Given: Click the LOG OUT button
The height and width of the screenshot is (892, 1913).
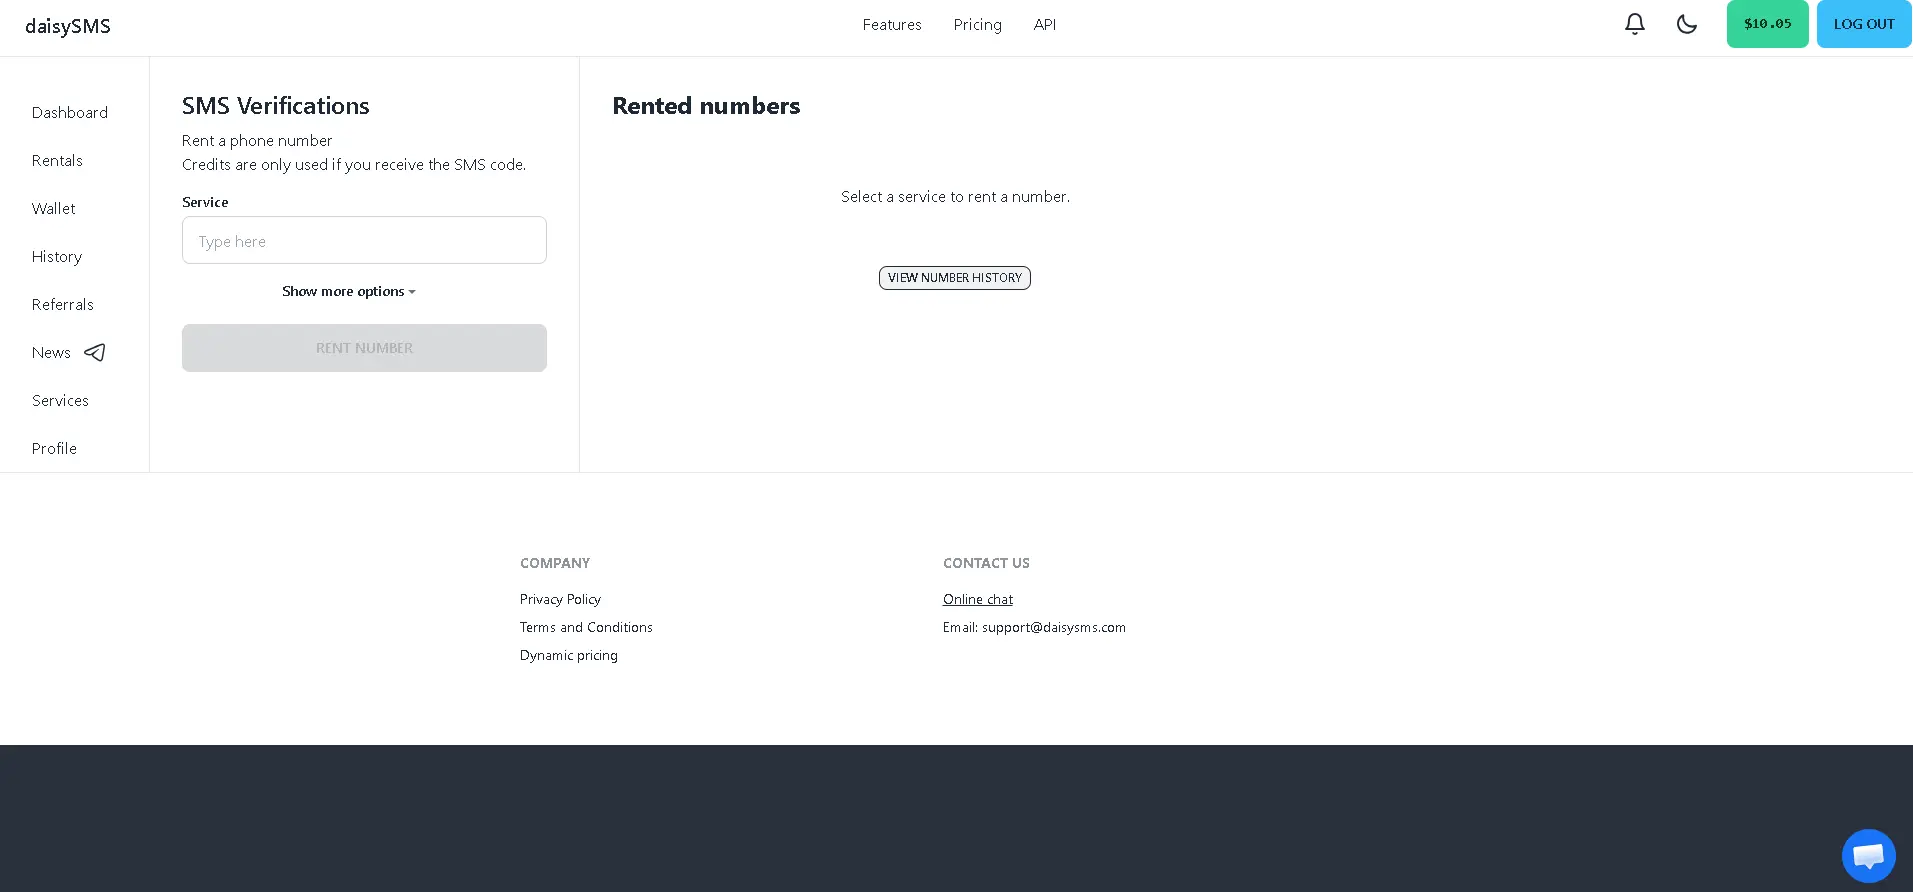Looking at the screenshot, I should tap(1864, 24).
